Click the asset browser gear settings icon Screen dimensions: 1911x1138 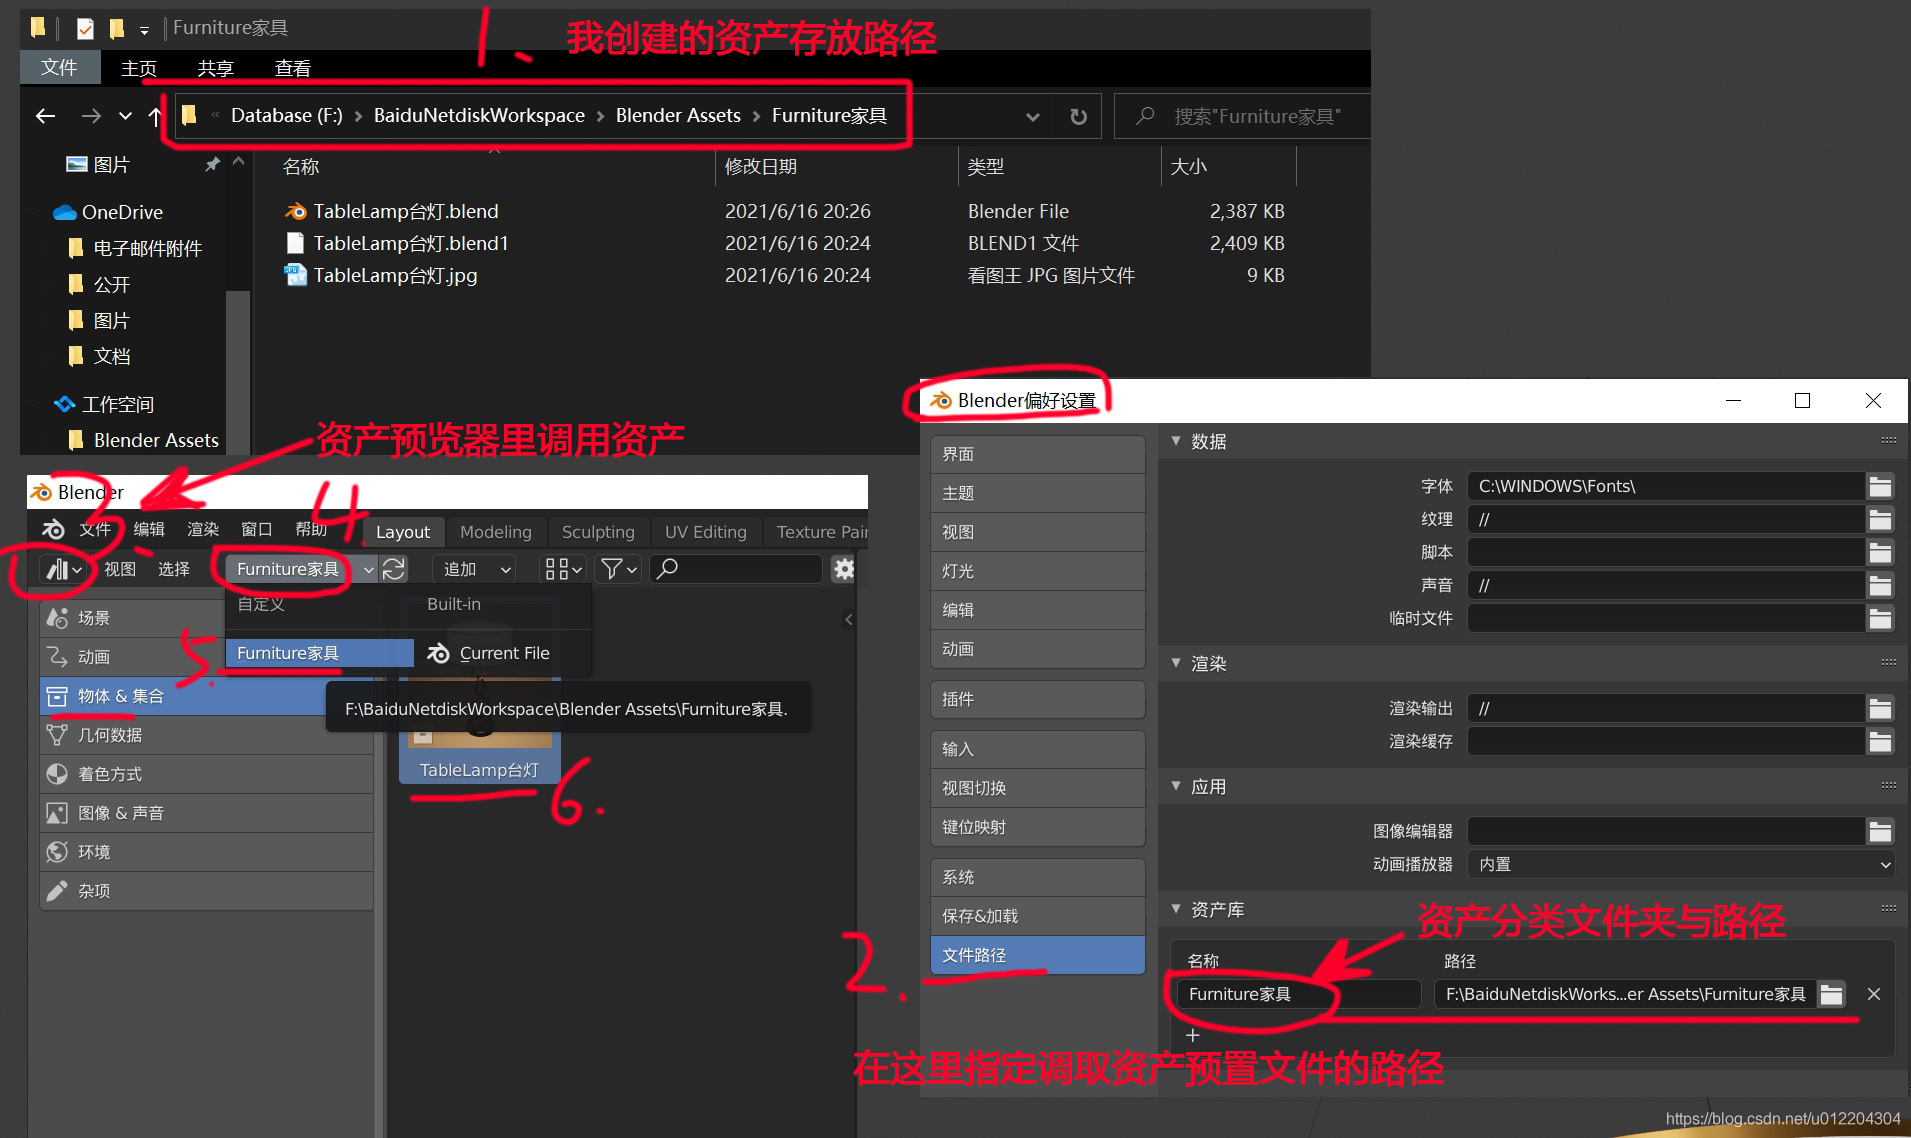click(x=844, y=569)
